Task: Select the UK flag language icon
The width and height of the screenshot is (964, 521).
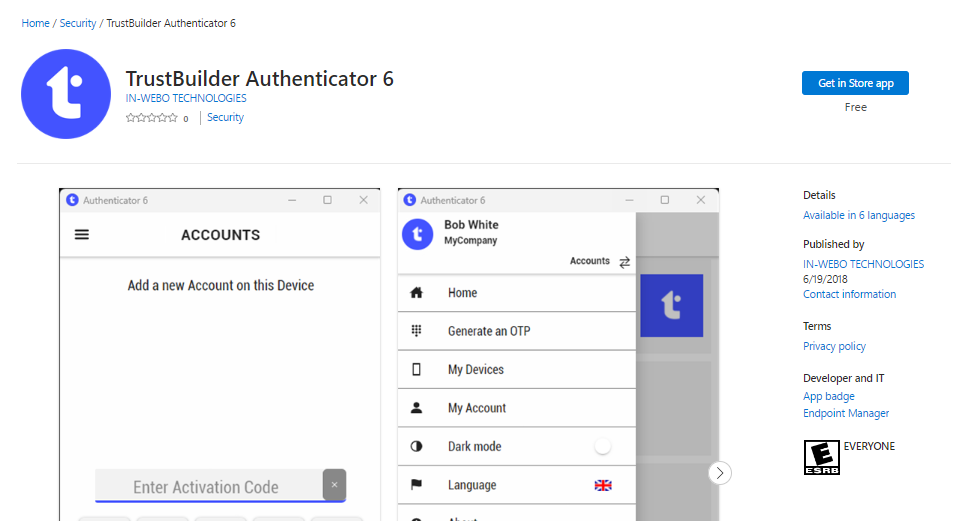Action: click(603, 485)
